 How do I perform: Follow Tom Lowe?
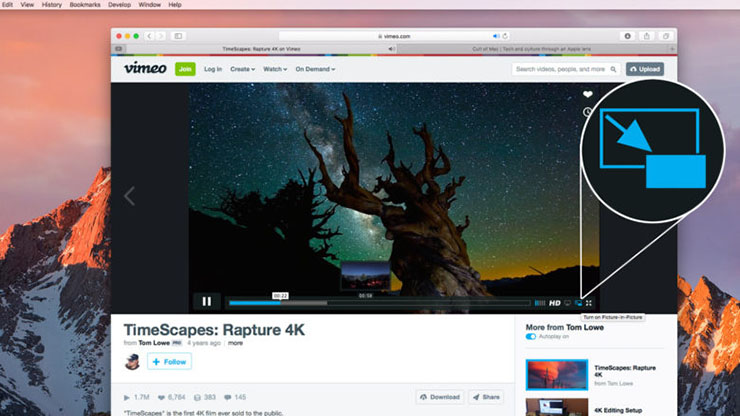(169, 361)
